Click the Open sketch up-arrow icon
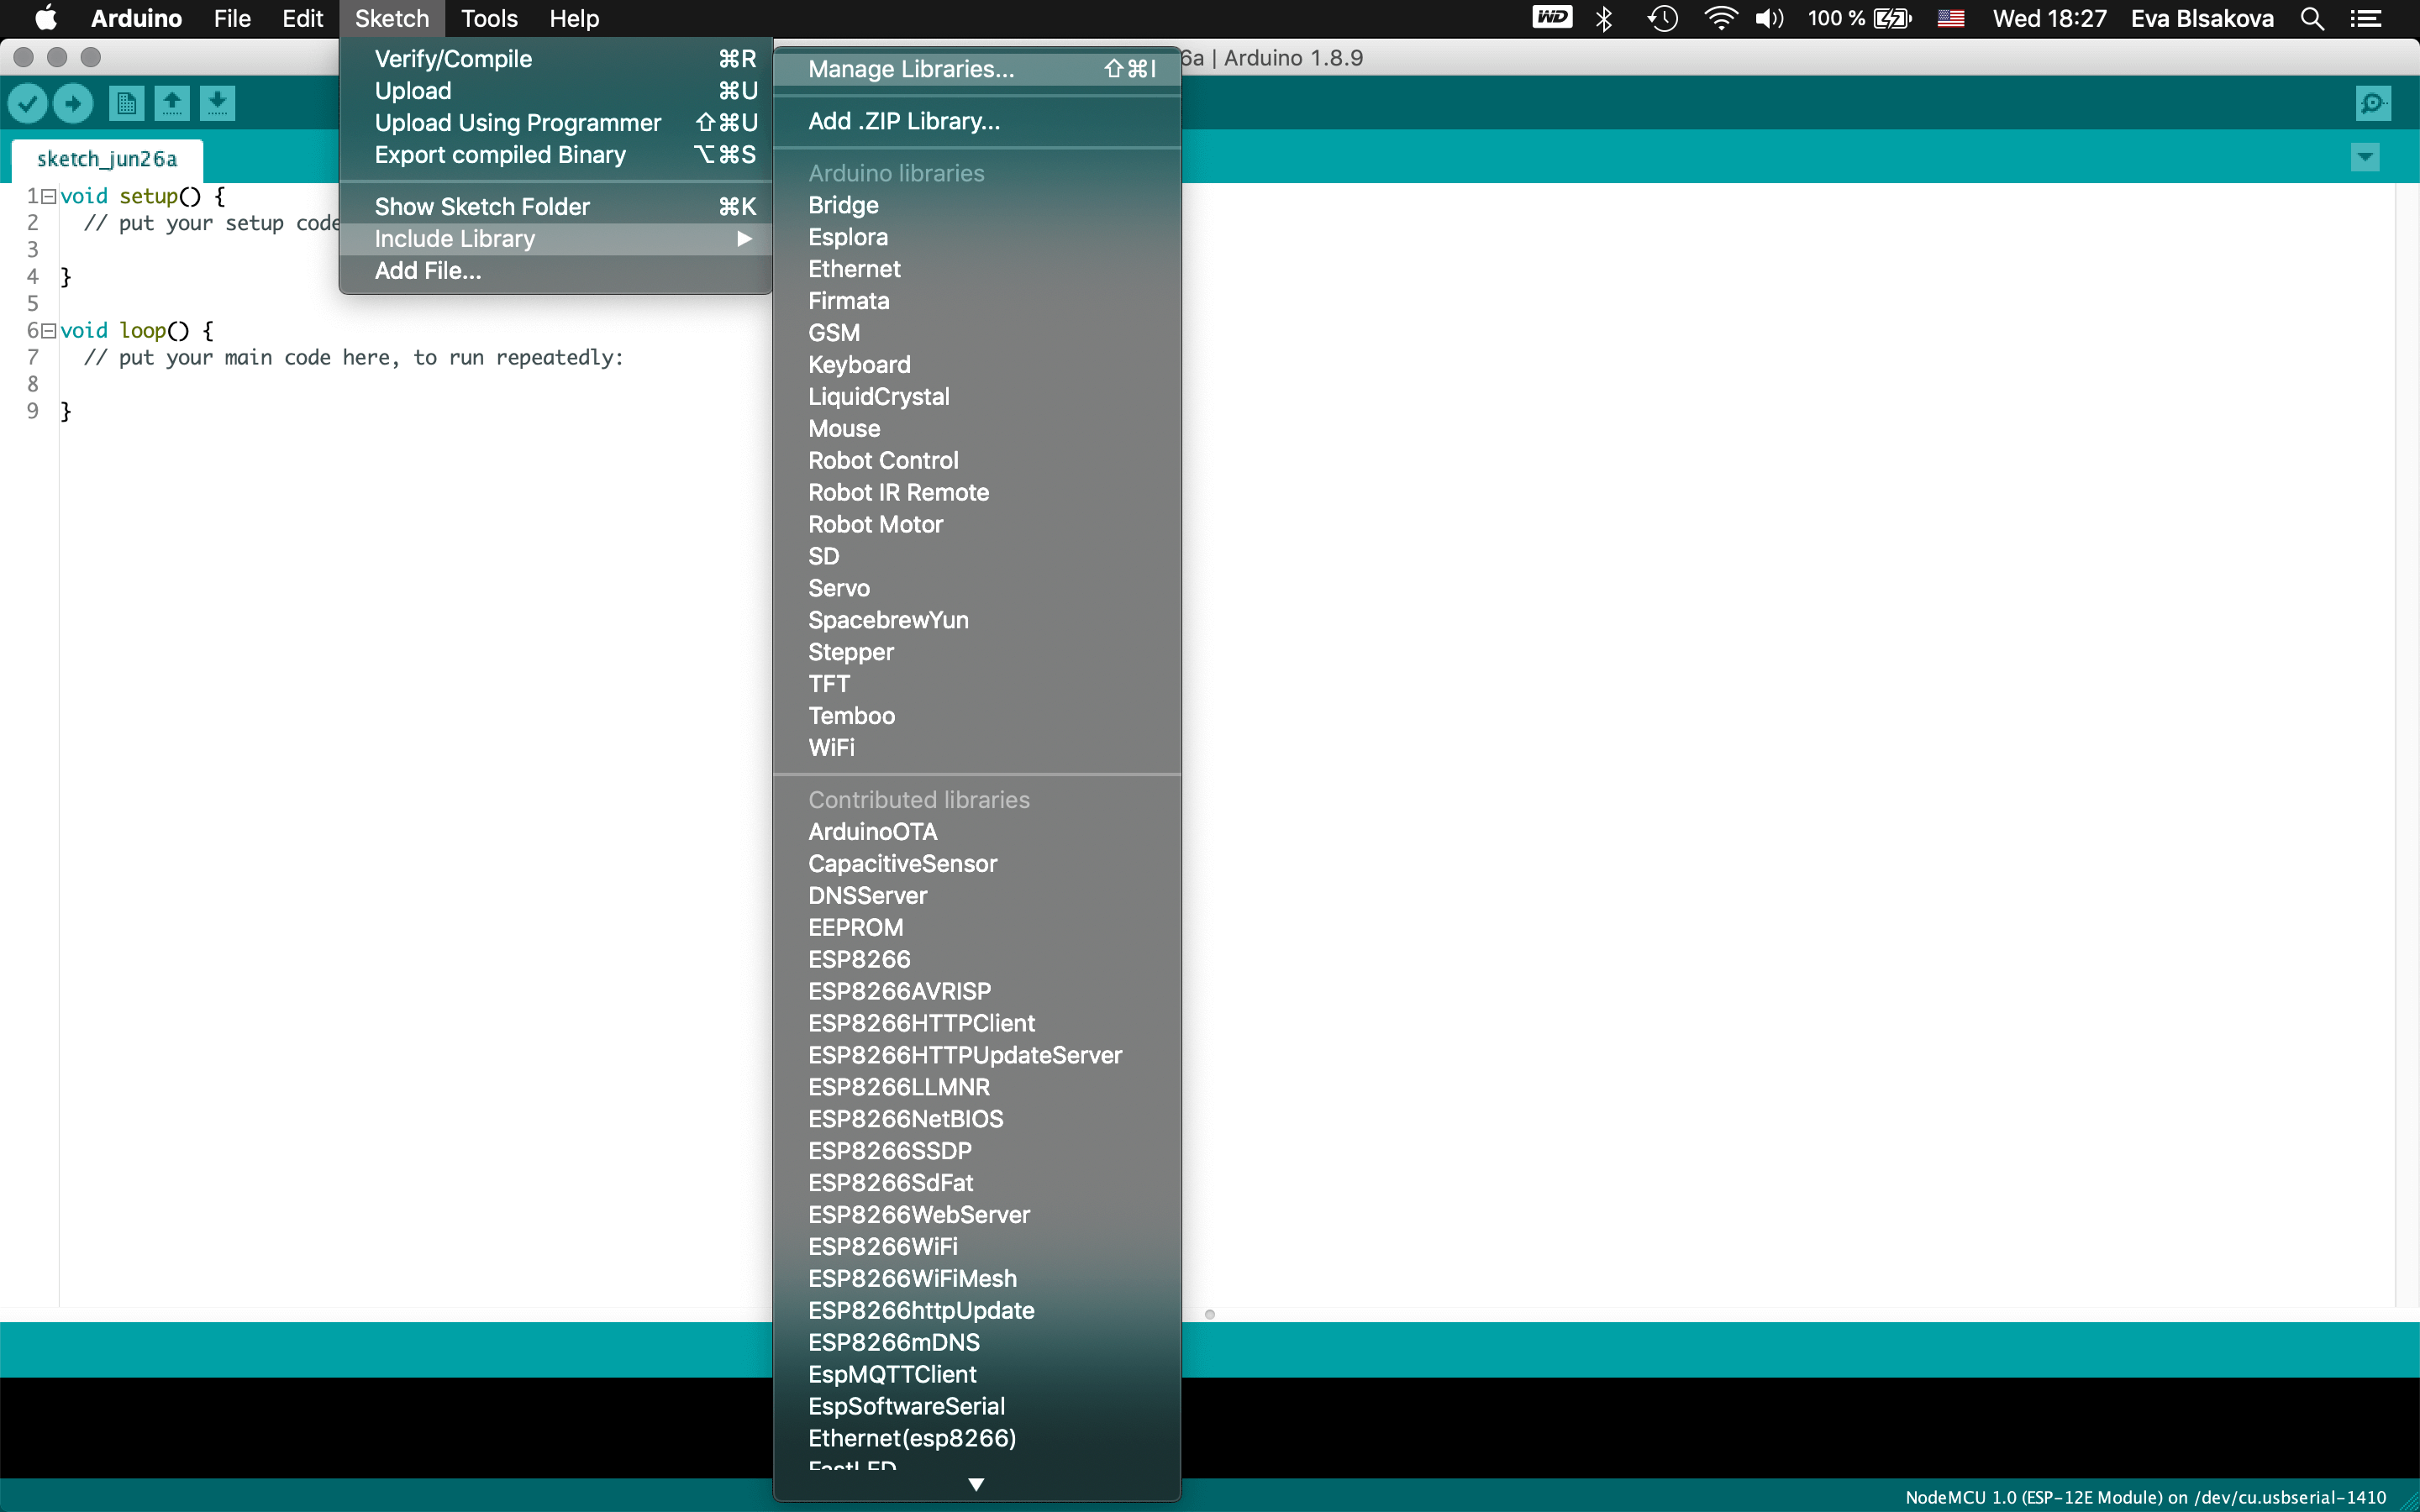The height and width of the screenshot is (1512, 2420). (172, 103)
